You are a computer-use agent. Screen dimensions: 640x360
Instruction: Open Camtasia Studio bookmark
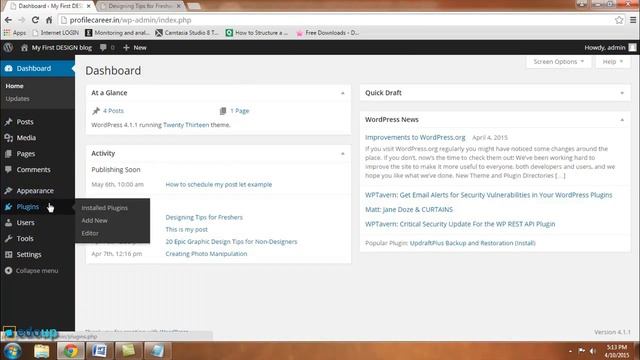pyautogui.click(x=187, y=33)
